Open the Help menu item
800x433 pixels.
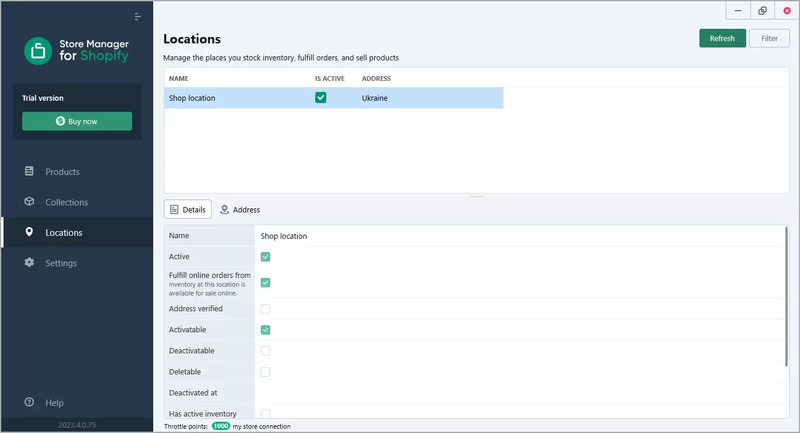pyautogui.click(x=78, y=402)
